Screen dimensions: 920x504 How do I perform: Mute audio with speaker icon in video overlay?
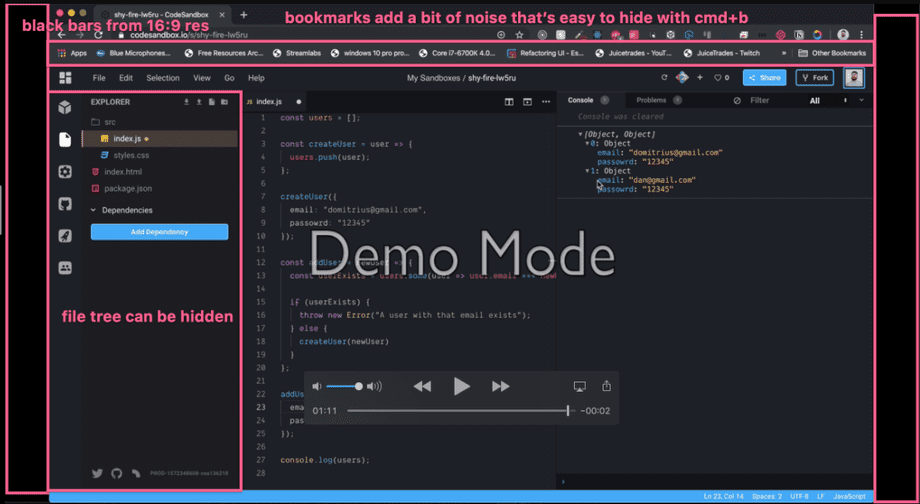tap(317, 386)
